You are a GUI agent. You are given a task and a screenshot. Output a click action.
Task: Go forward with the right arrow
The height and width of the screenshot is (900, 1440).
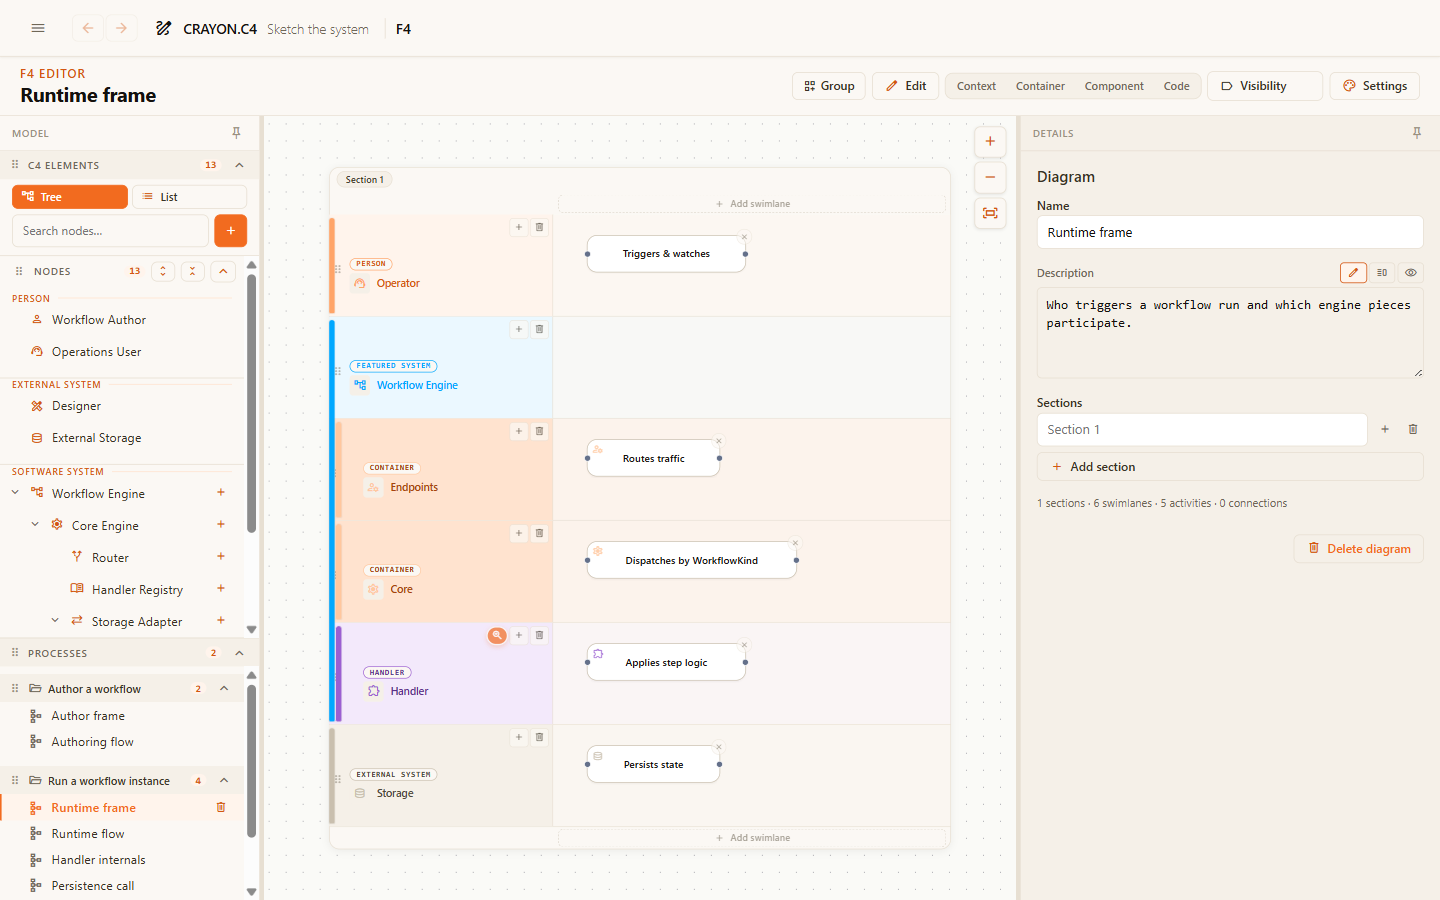(121, 28)
